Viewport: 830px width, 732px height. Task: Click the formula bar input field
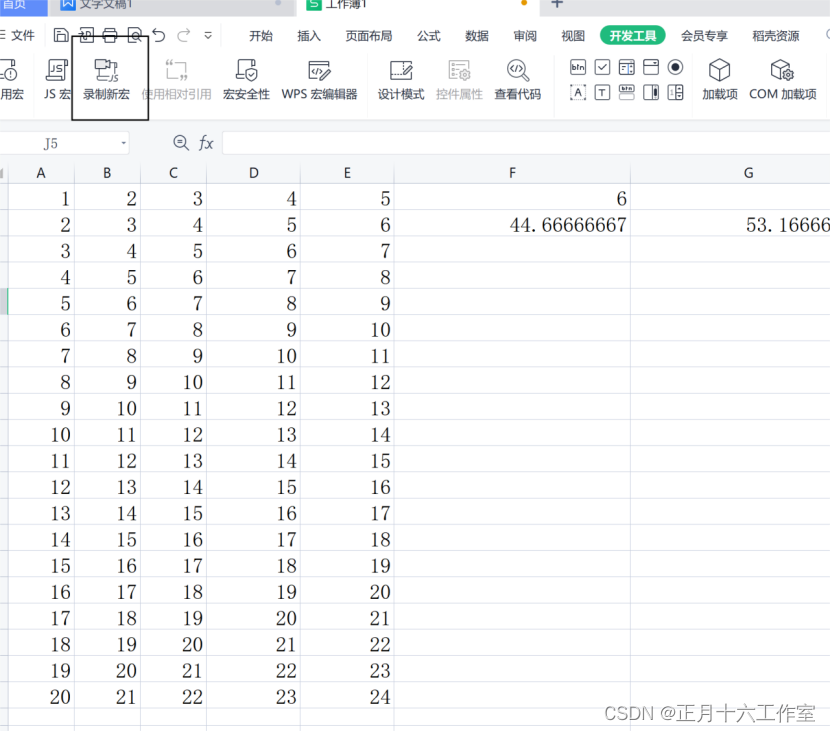click(526, 143)
